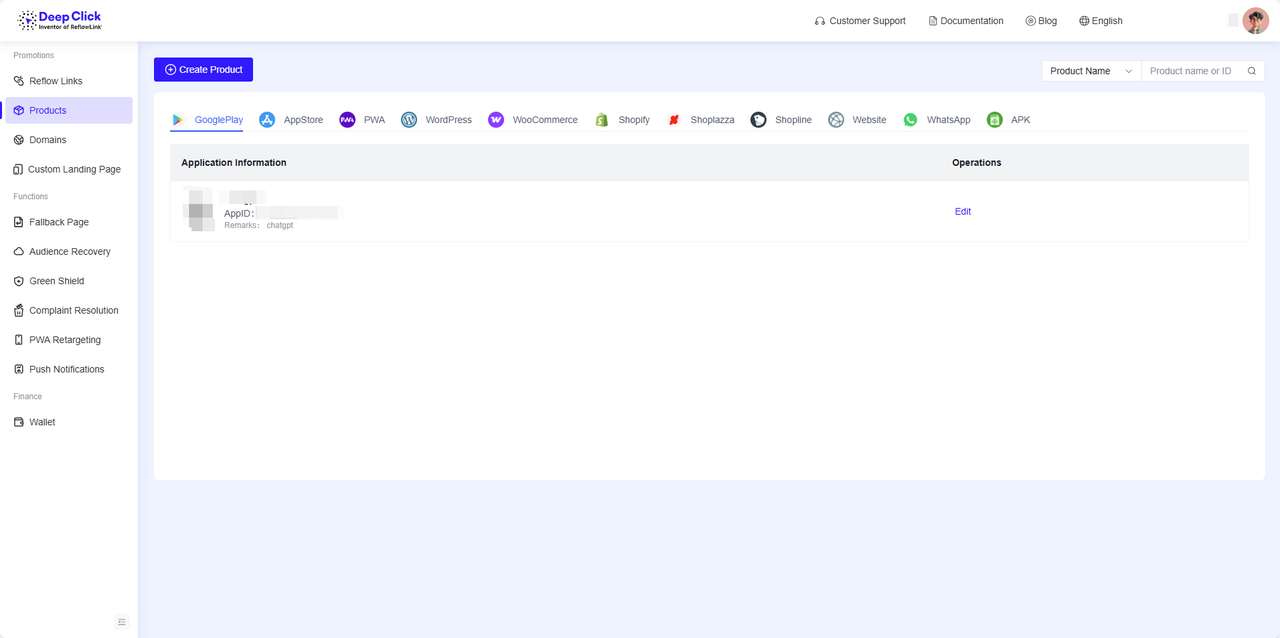Focus the product name or ID search field
The image size is (1280, 638).
pos(1192,71)
